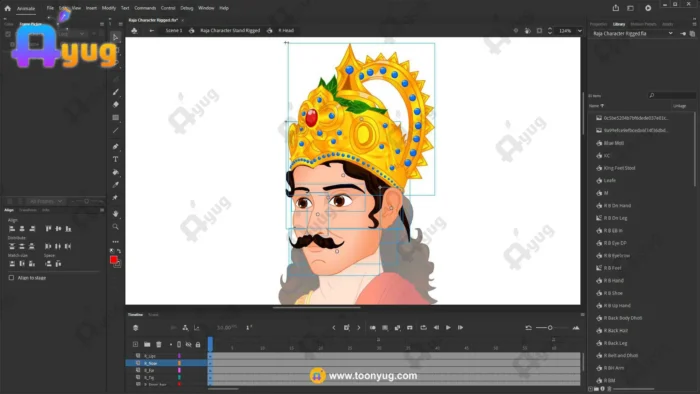Switch to the Transform tab
Viewport: 700px width, 394px height.
[28, 210]
